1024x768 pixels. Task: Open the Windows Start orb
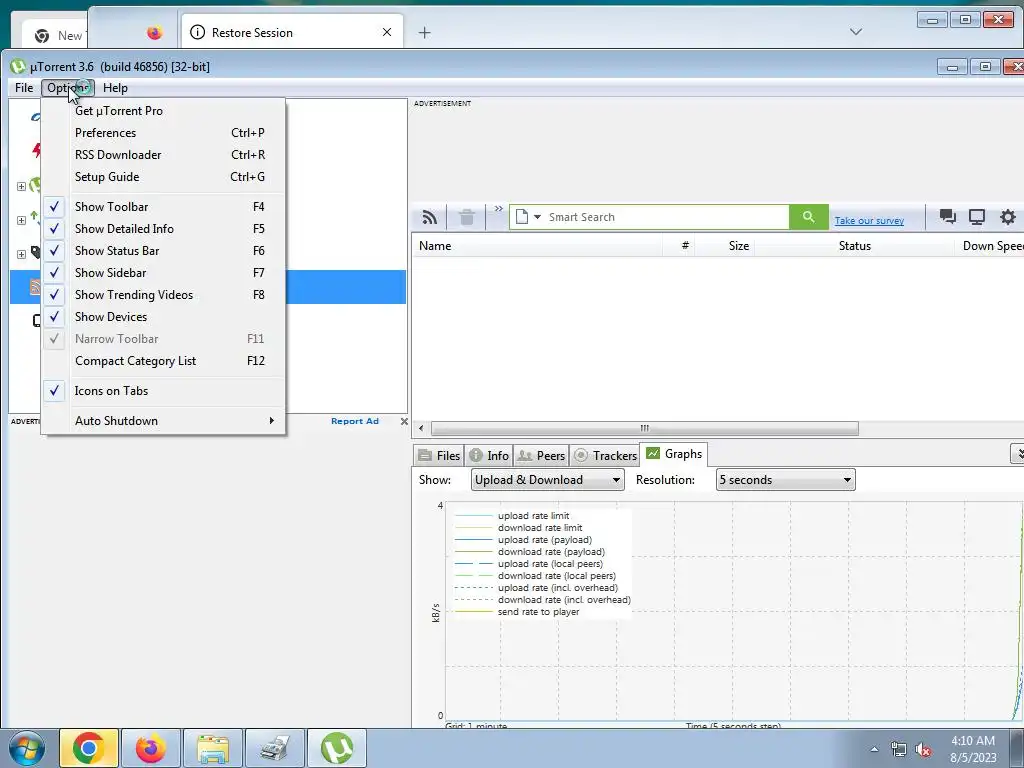(27, 748)
